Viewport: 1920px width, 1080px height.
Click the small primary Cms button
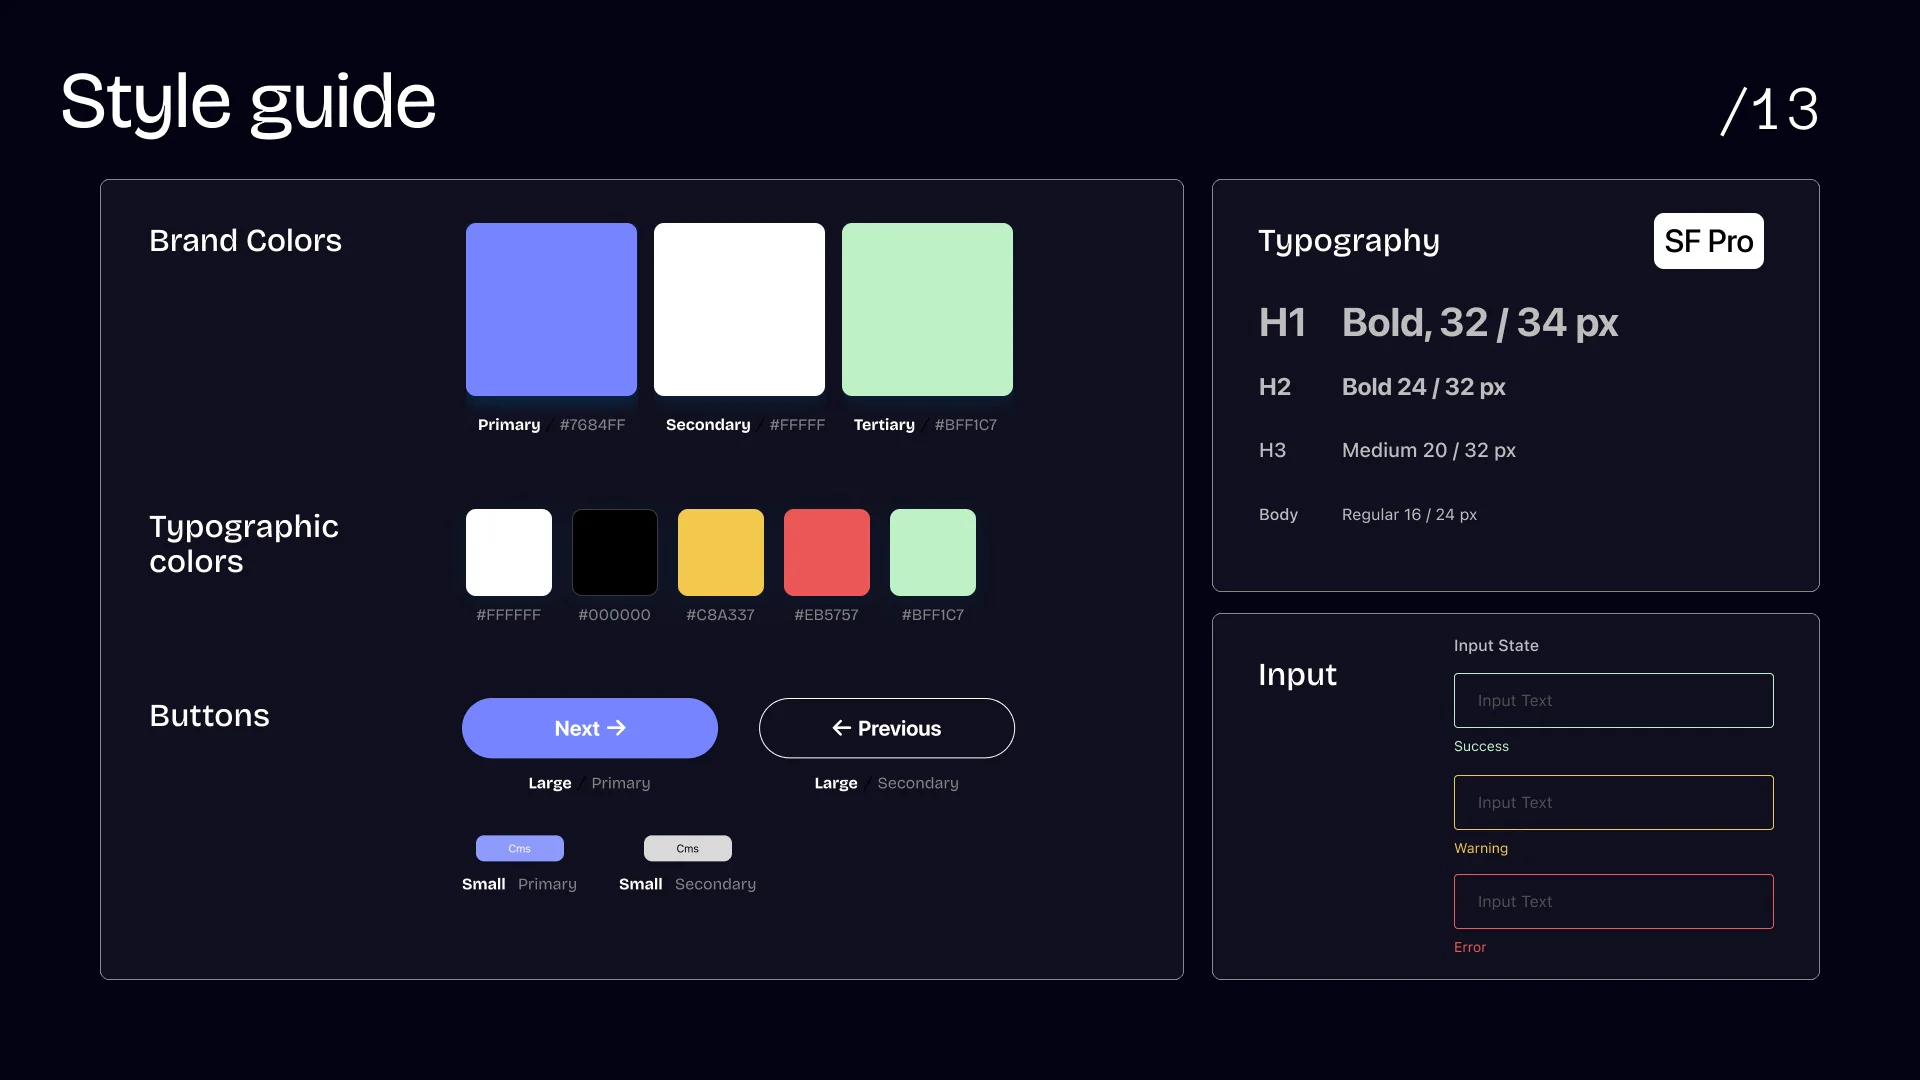pos(520,848)
